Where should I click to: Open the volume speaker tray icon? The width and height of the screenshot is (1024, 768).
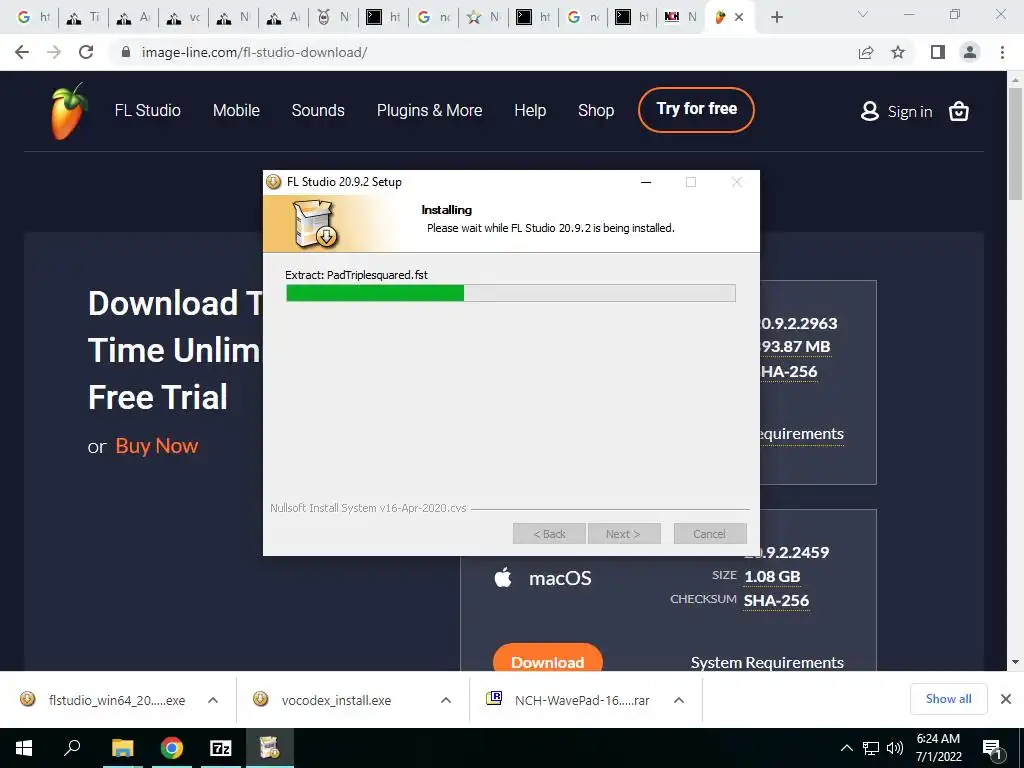pos(895,748)
